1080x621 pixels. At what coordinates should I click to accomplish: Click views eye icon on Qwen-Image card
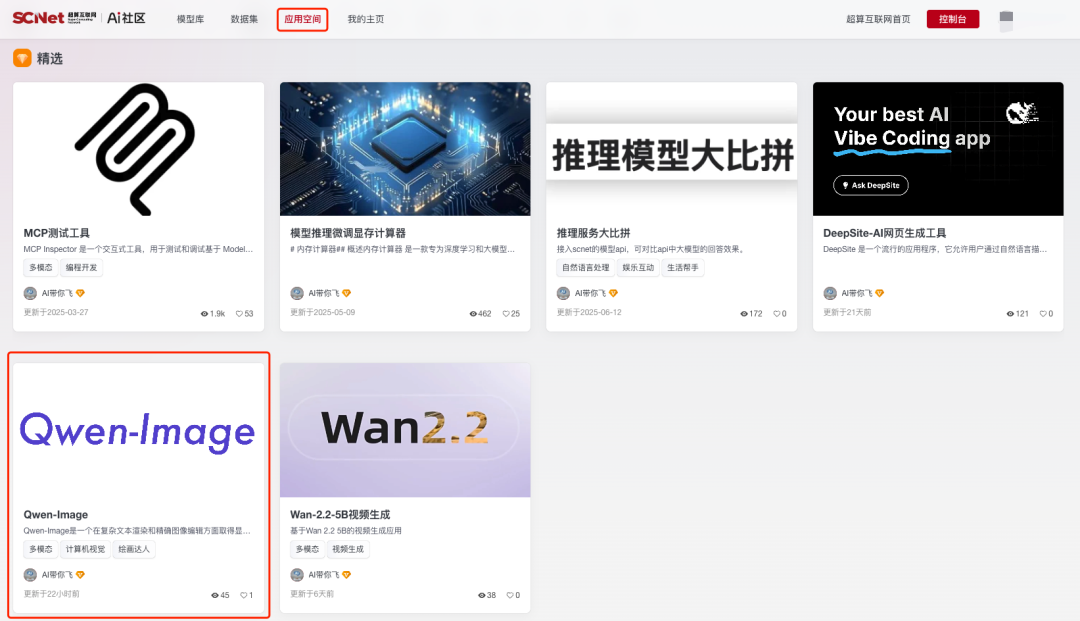tap(214, 595)
